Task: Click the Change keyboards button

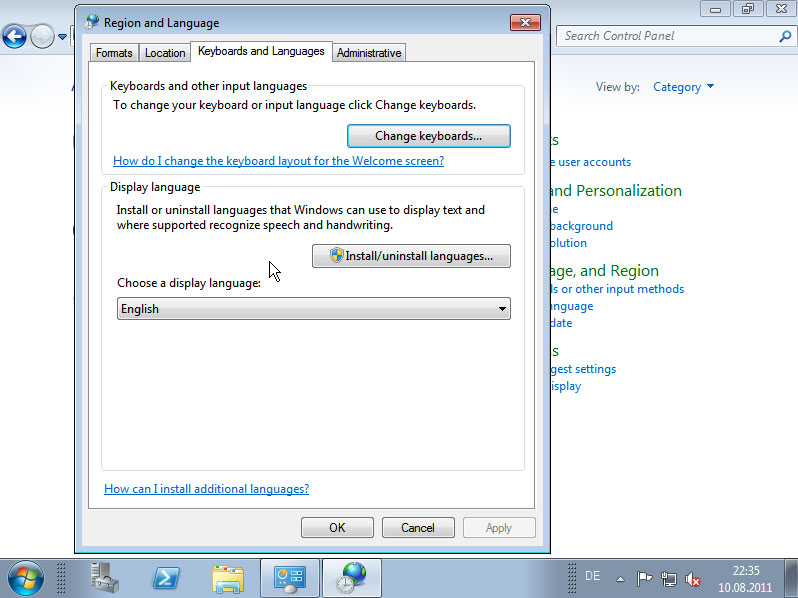Action: (428, 135)
